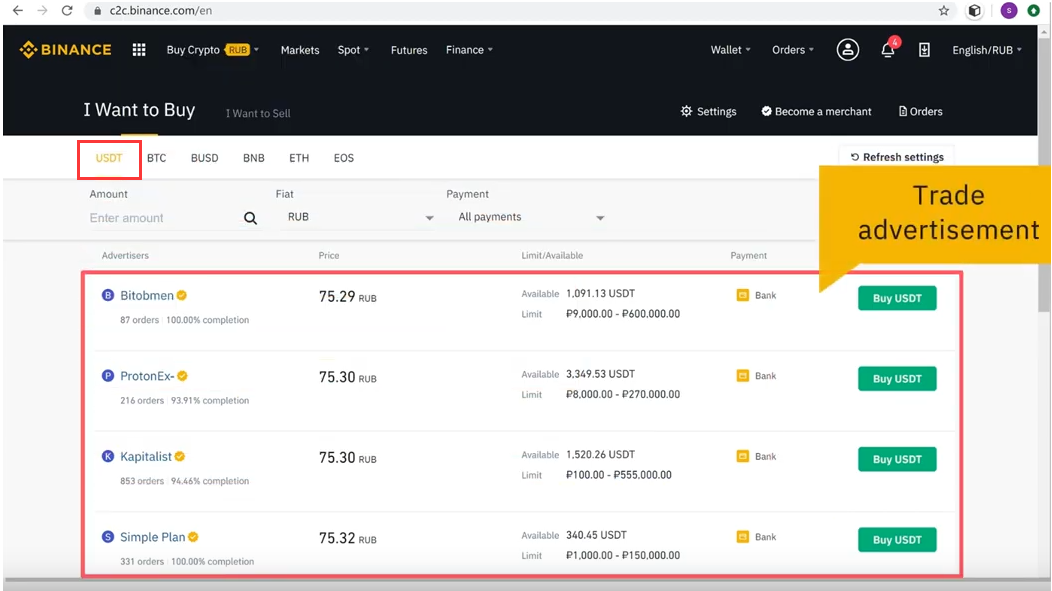The width and height of the screenshot is (1052, 591).
Task: Click the Enter amount input field
Action: (x=163, y=218)
